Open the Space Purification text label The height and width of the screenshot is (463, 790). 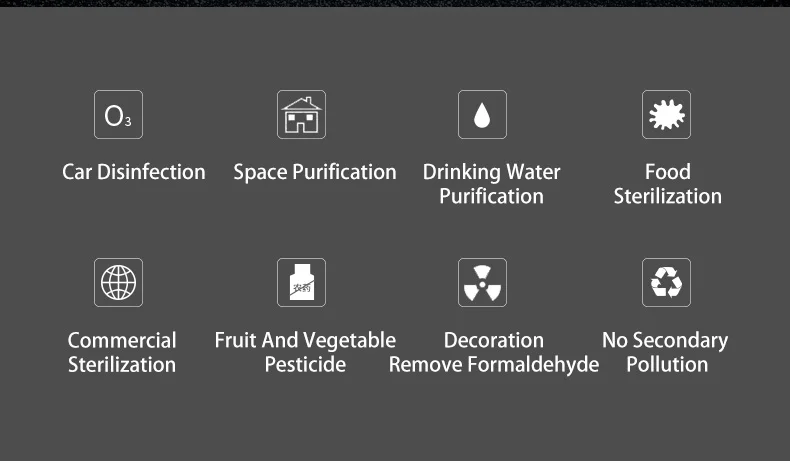click(x=315, y=172)
